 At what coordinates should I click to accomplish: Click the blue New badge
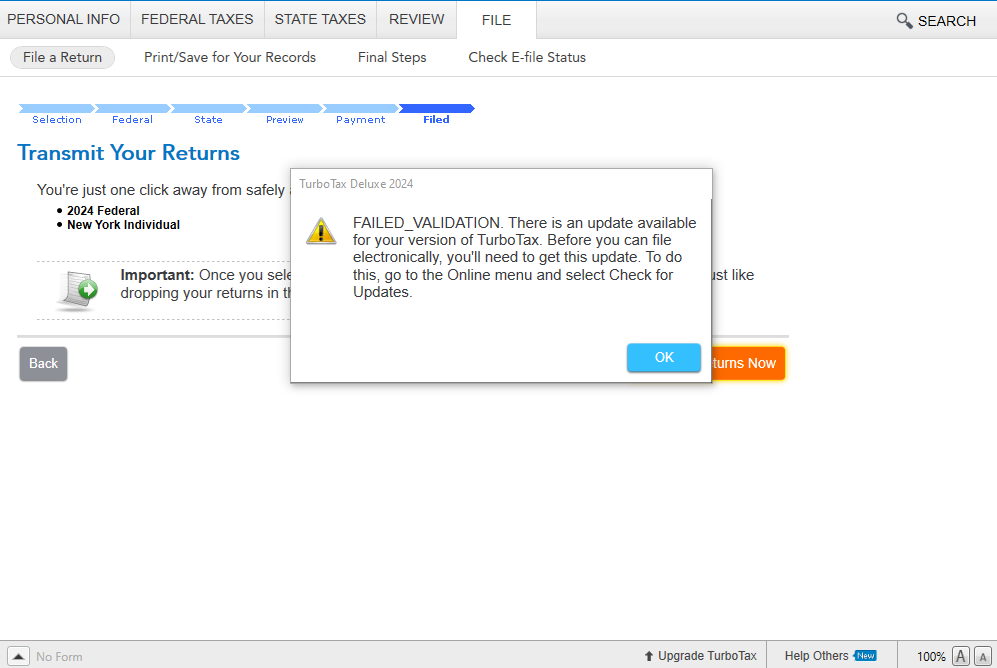coord(865,655)
